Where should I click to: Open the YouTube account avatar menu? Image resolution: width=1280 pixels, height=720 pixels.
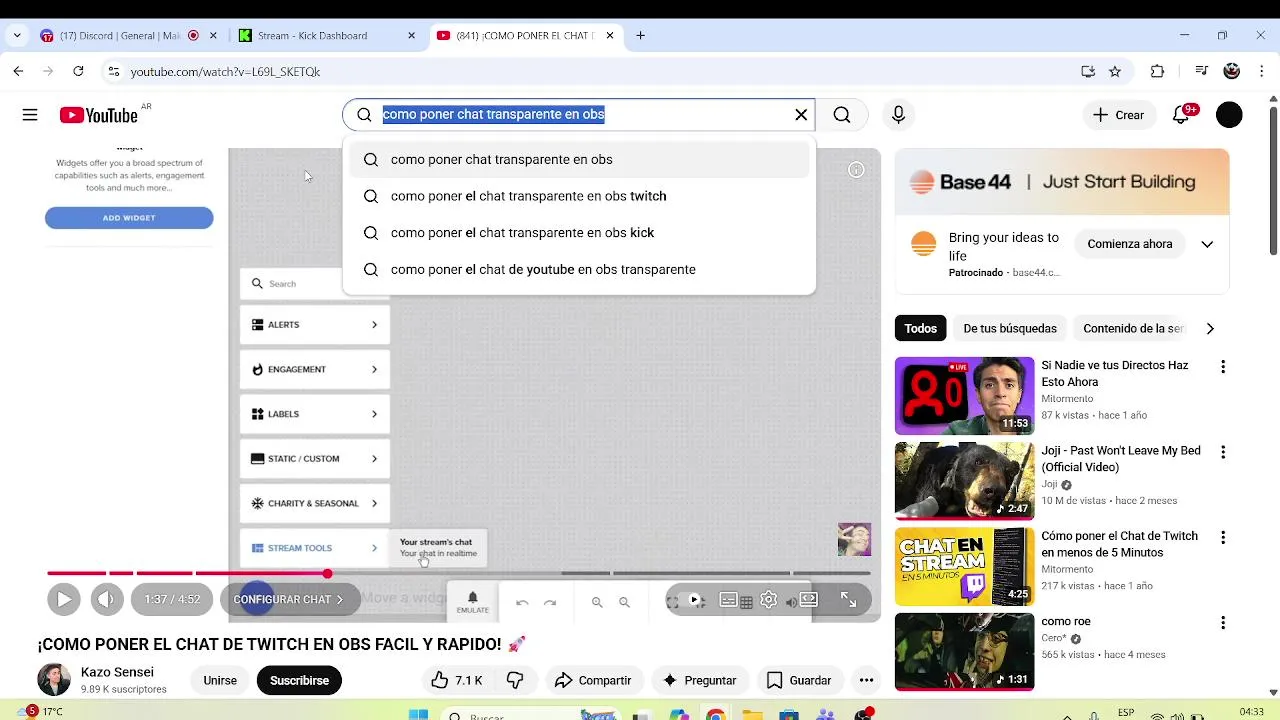point(1229,115)
